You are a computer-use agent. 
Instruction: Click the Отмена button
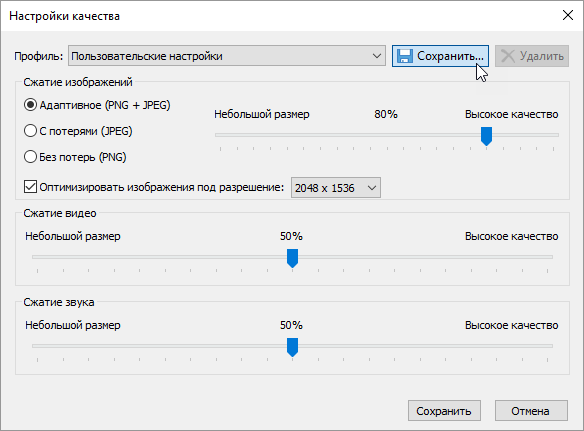(531, 411)
